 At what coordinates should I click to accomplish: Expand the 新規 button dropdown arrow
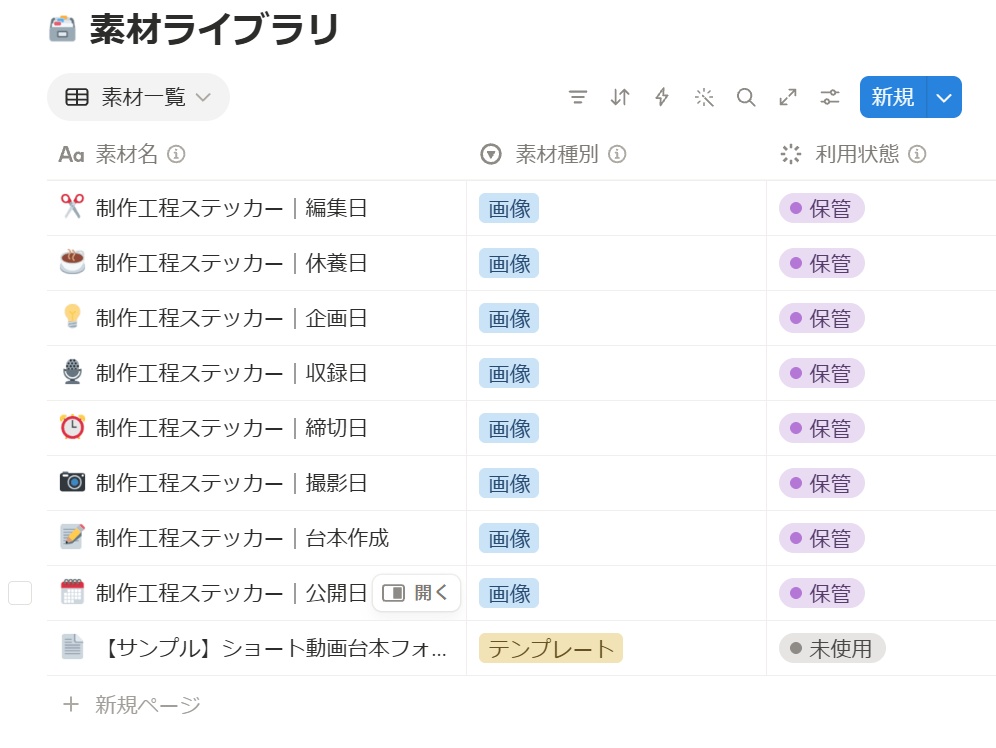(x=944, y=97)
